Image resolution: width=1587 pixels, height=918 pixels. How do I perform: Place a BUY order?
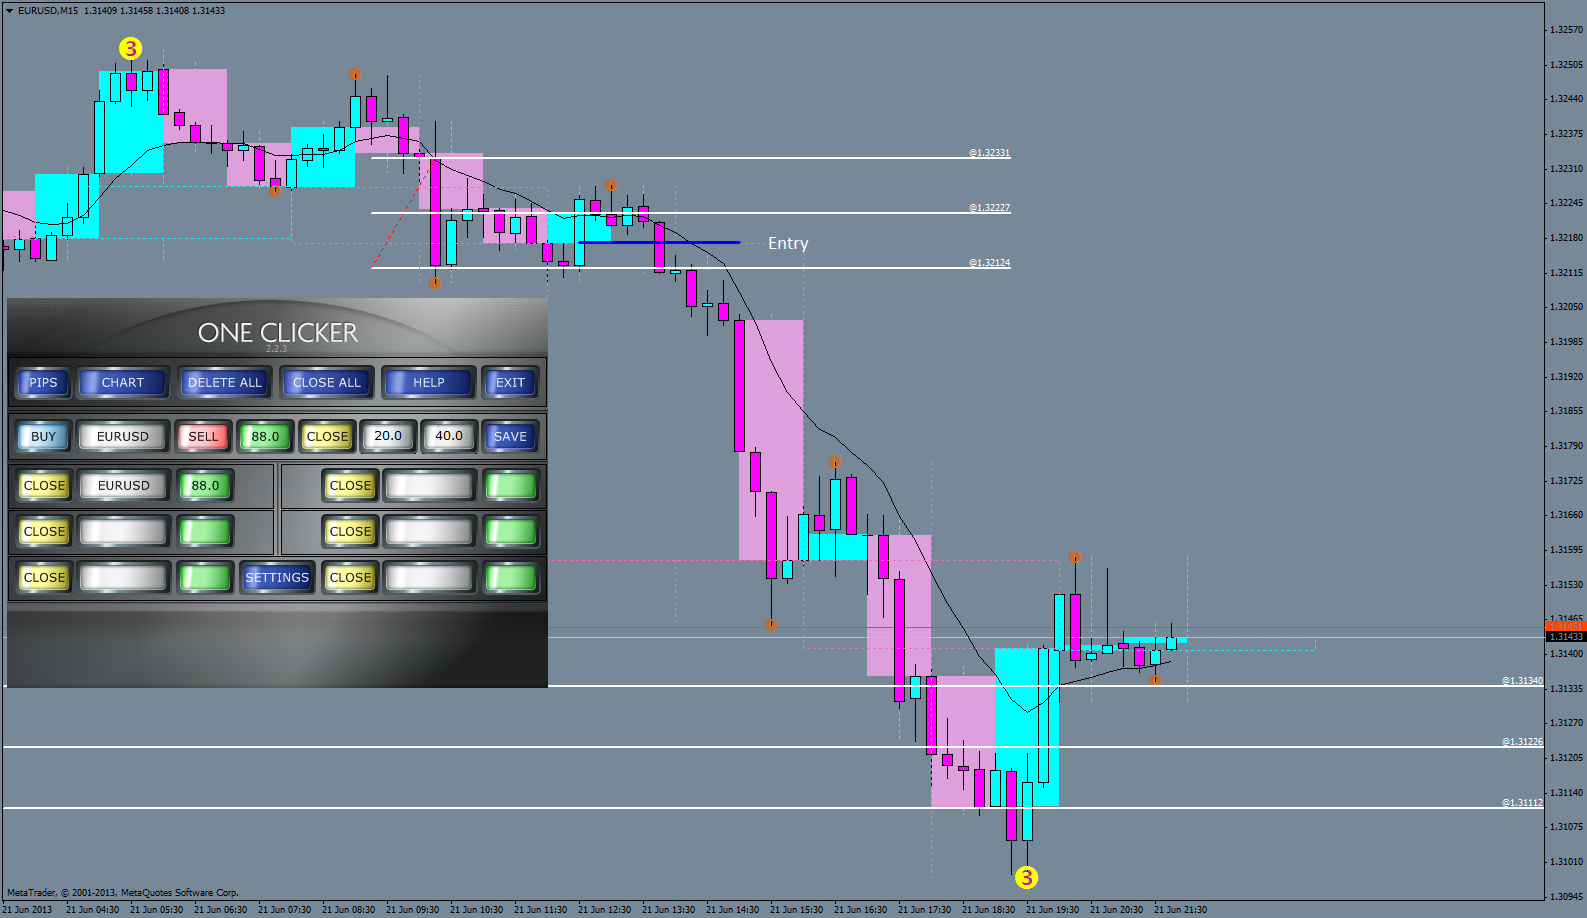tap(43, 436)
